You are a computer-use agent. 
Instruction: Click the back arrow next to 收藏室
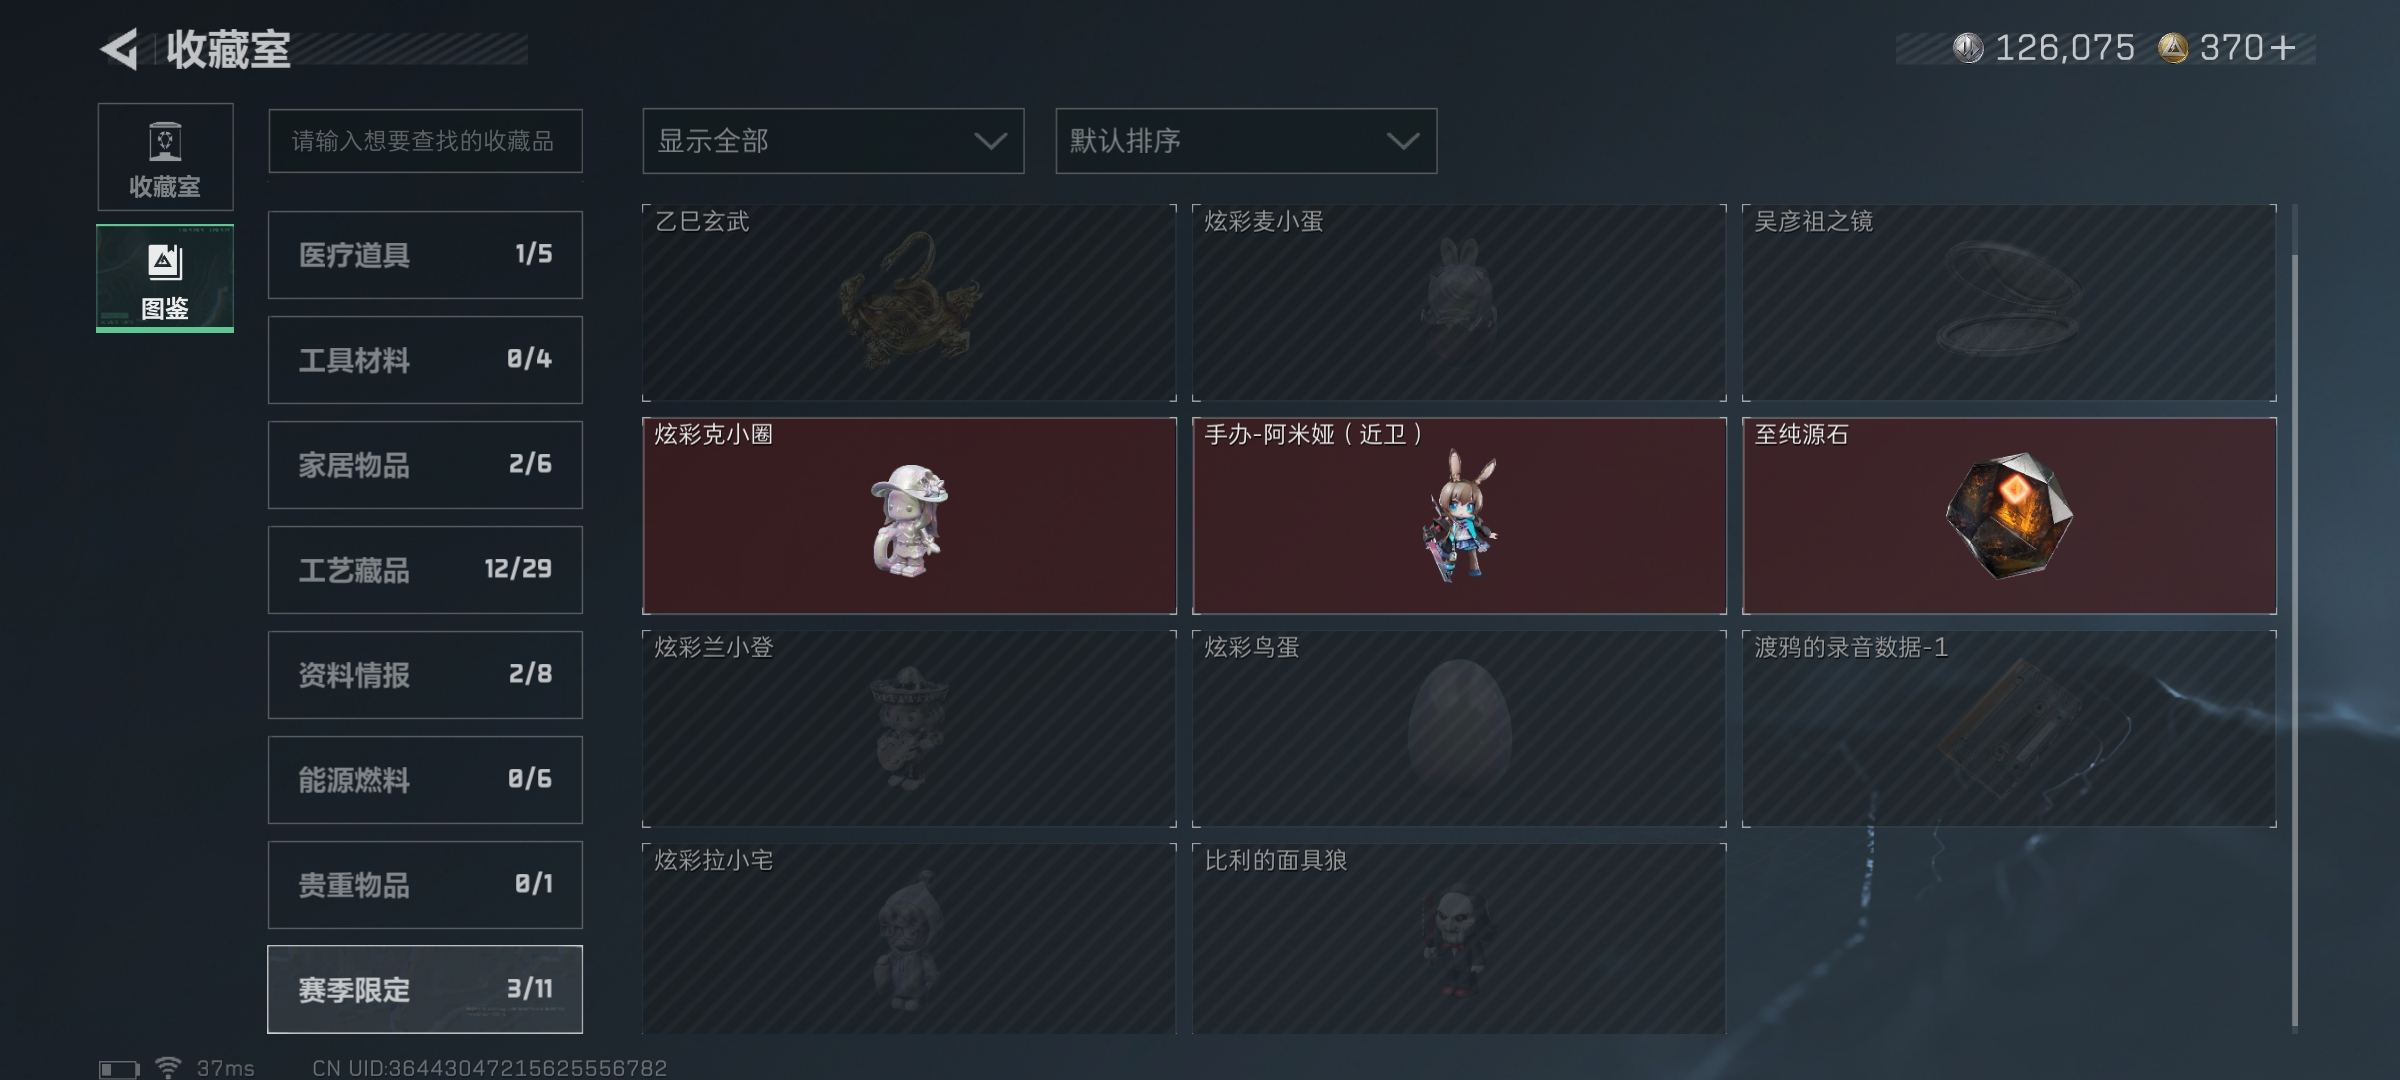(x=120, y=49)
